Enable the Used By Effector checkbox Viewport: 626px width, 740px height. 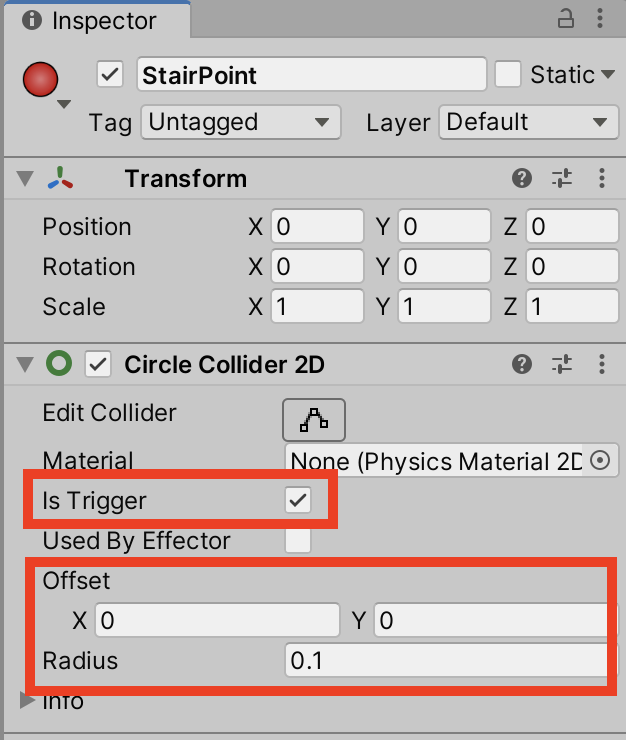click(x=298, y=541)
